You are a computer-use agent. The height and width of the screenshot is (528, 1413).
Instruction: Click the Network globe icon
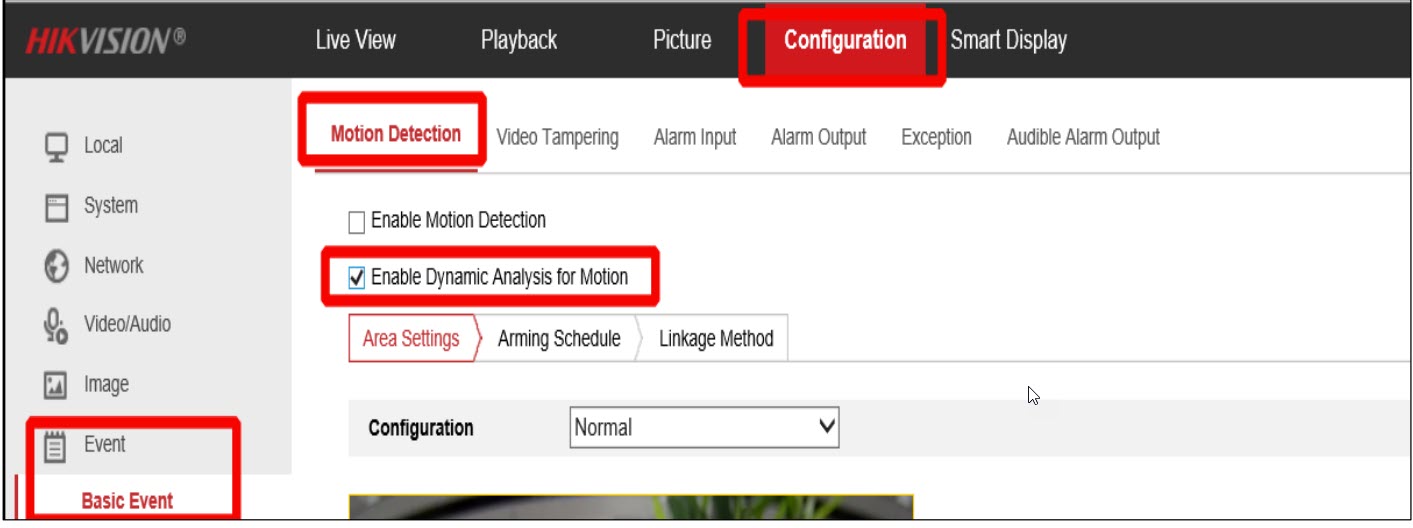(x=56, y=267)
